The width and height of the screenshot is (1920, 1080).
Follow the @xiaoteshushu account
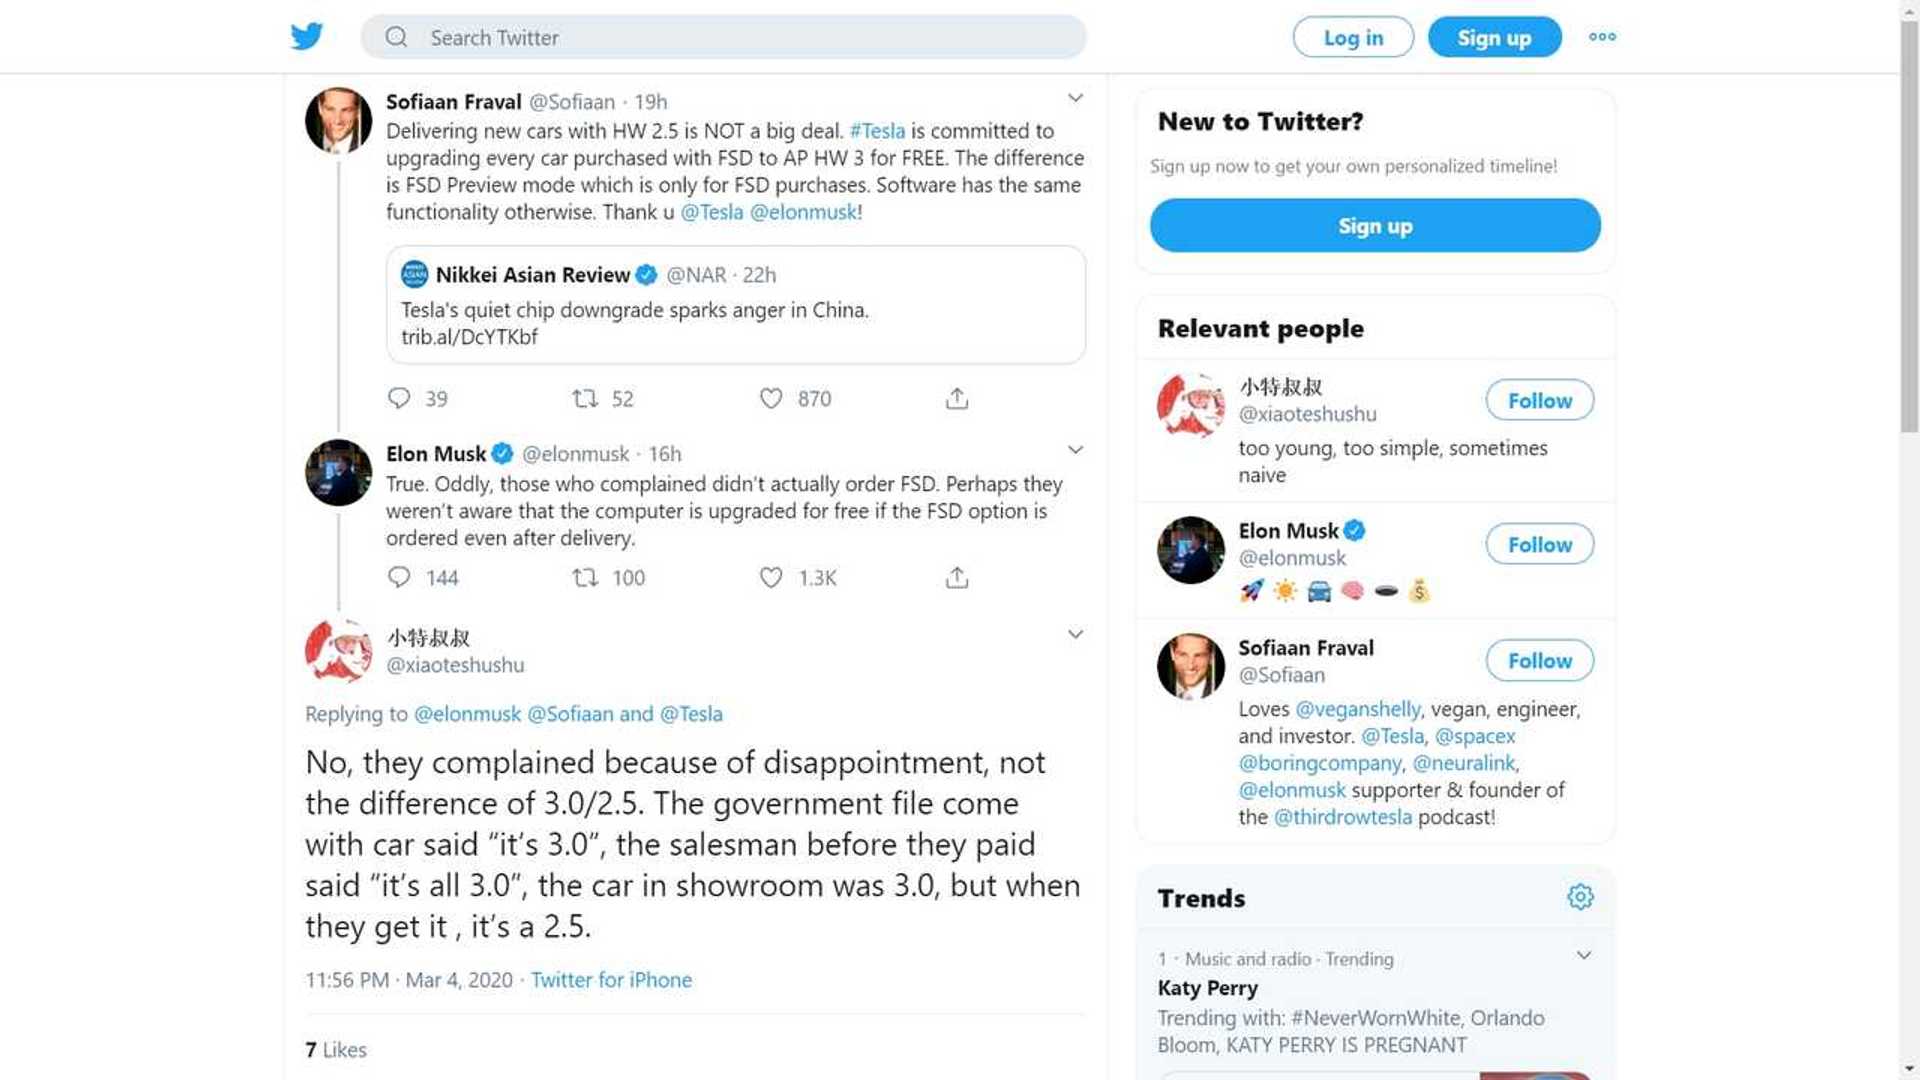(1539, 400)
